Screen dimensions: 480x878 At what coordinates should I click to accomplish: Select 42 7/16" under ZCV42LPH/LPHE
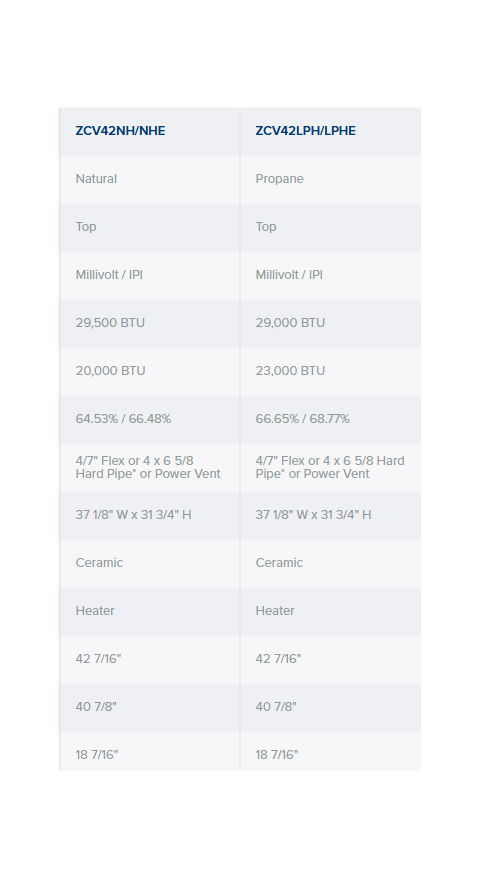278,658
